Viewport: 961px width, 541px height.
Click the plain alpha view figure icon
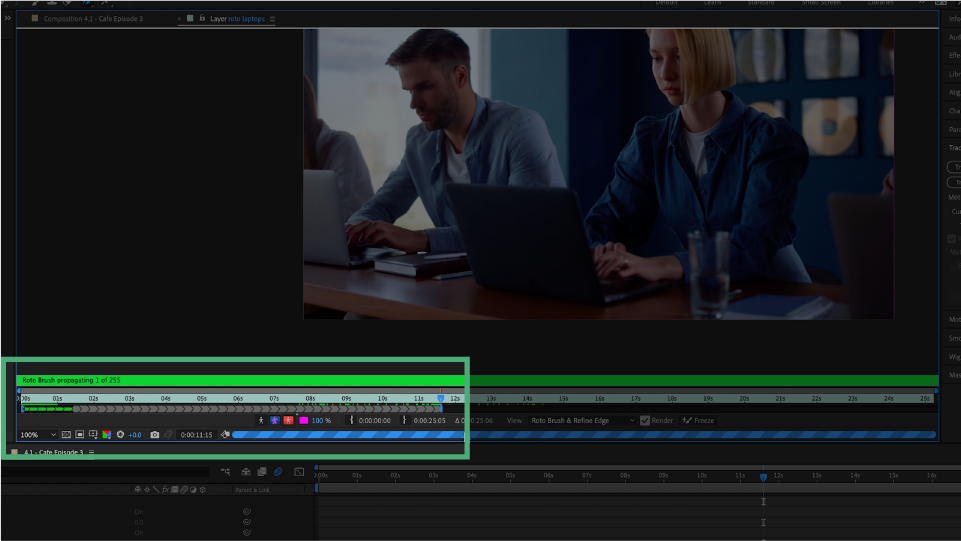click(x=261, y=421)
